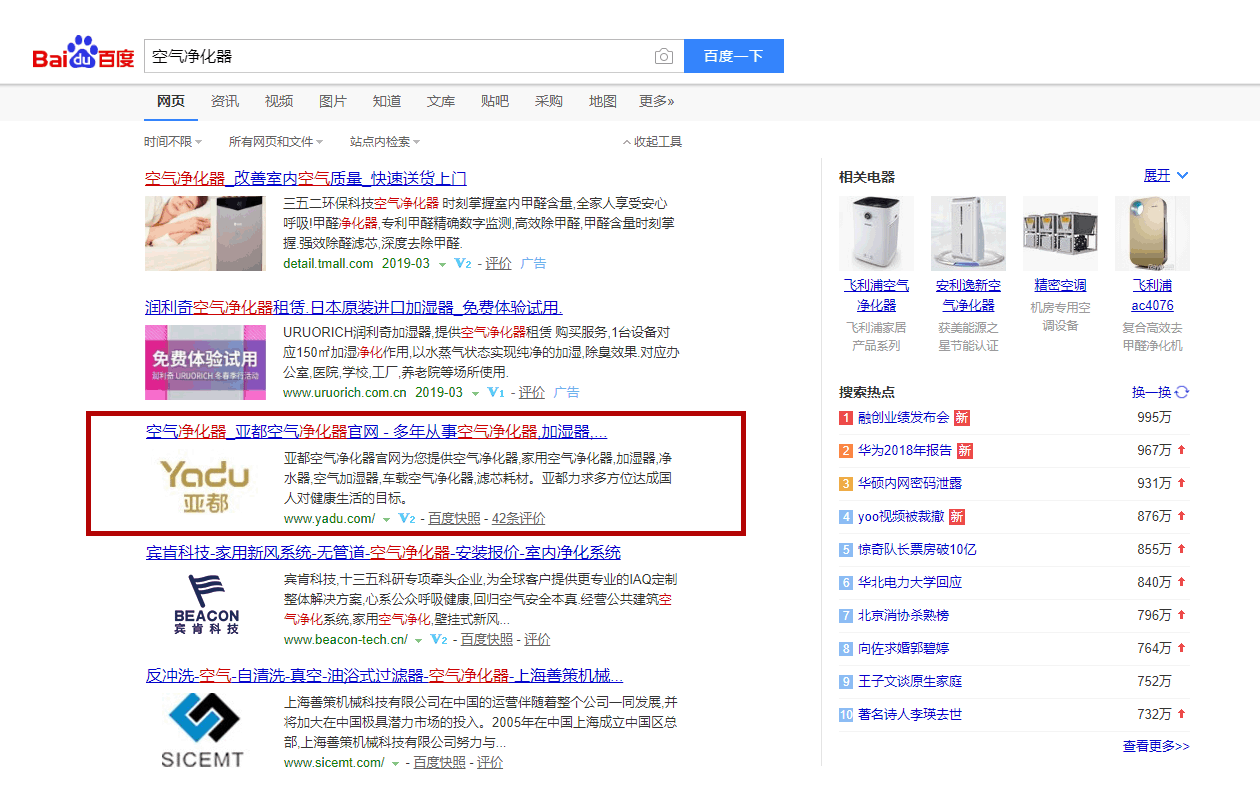The width and height of the screenshot is (1260, 809).
Task: Open the 站点内检索 filter
Action: coord(385,142)
